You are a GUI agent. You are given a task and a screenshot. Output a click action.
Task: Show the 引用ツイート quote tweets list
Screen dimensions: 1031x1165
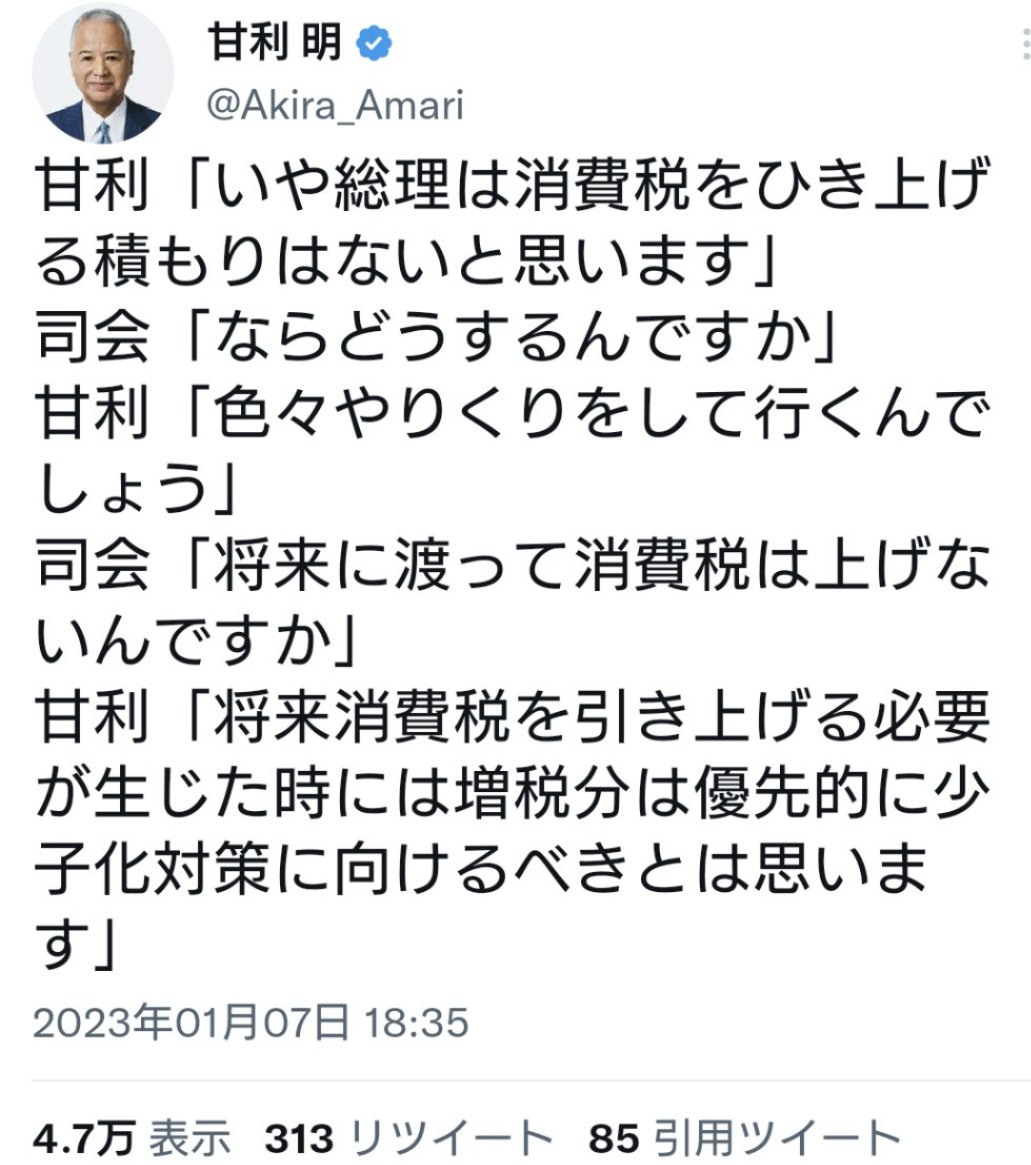[x=776, y=1138]
